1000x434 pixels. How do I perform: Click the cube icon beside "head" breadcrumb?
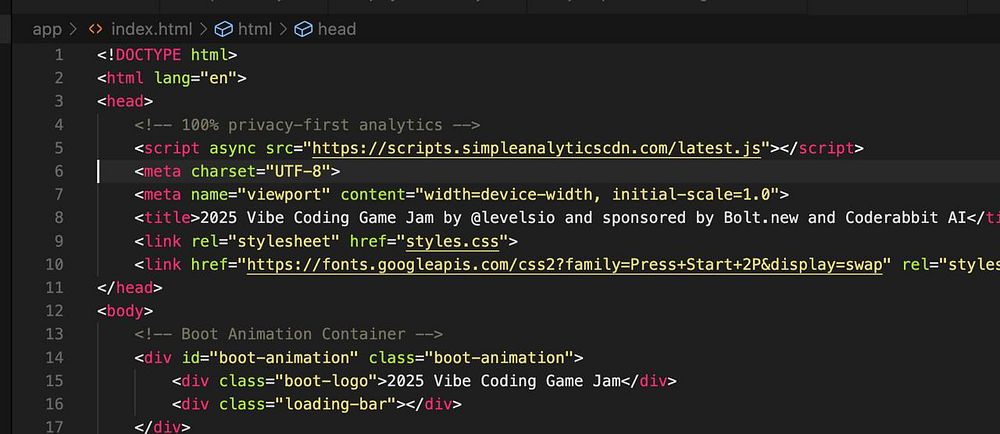(303, 29)
